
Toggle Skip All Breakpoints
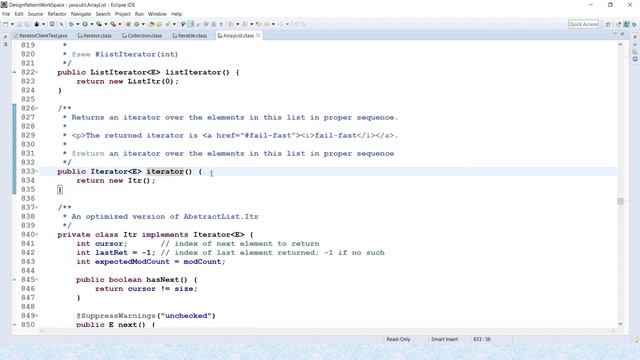tap(61, 24)
